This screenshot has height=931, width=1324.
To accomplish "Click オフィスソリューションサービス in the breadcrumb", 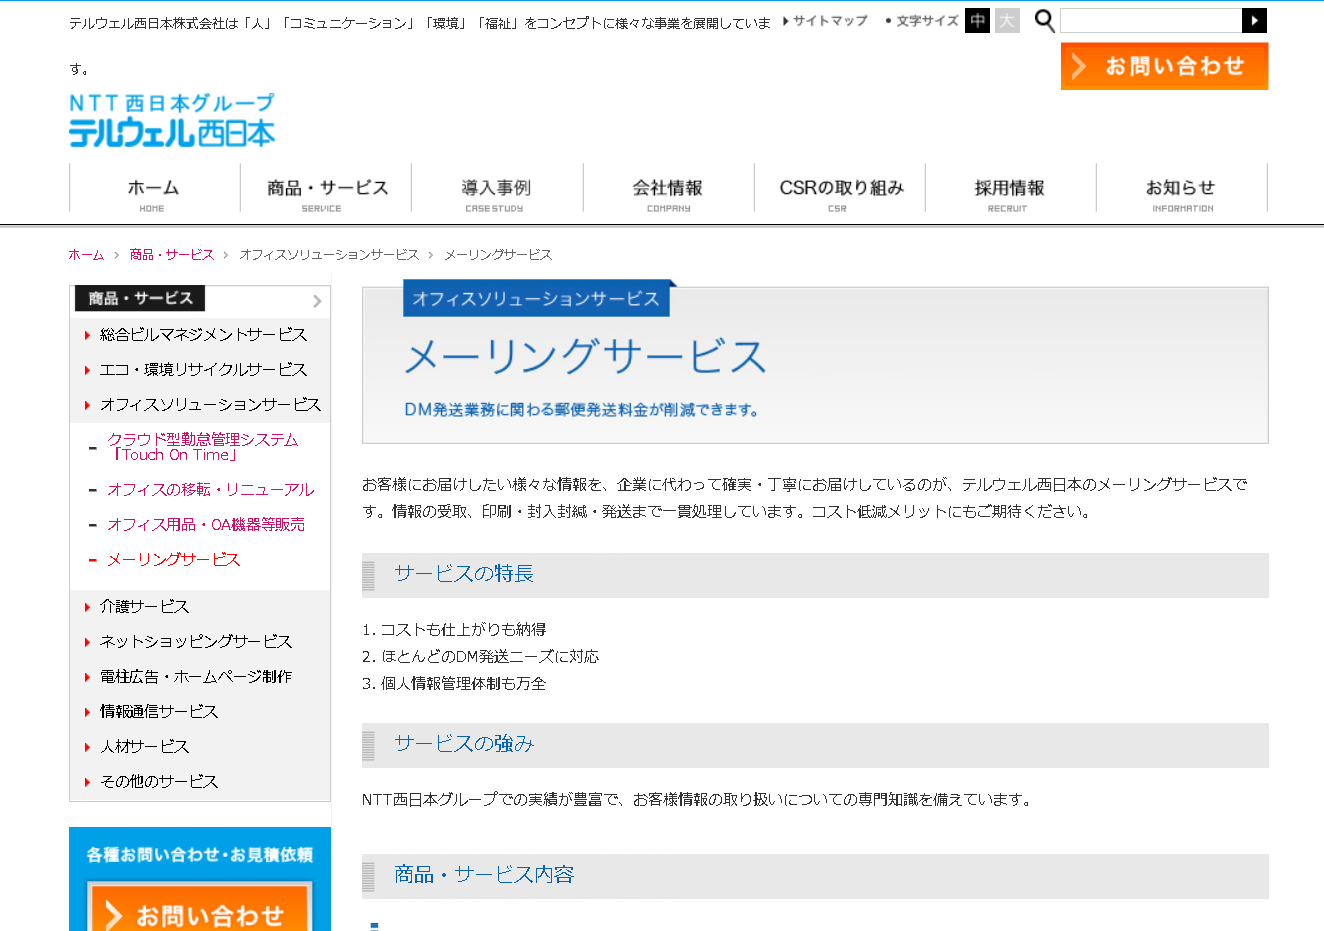I will (x=329, y=255).
